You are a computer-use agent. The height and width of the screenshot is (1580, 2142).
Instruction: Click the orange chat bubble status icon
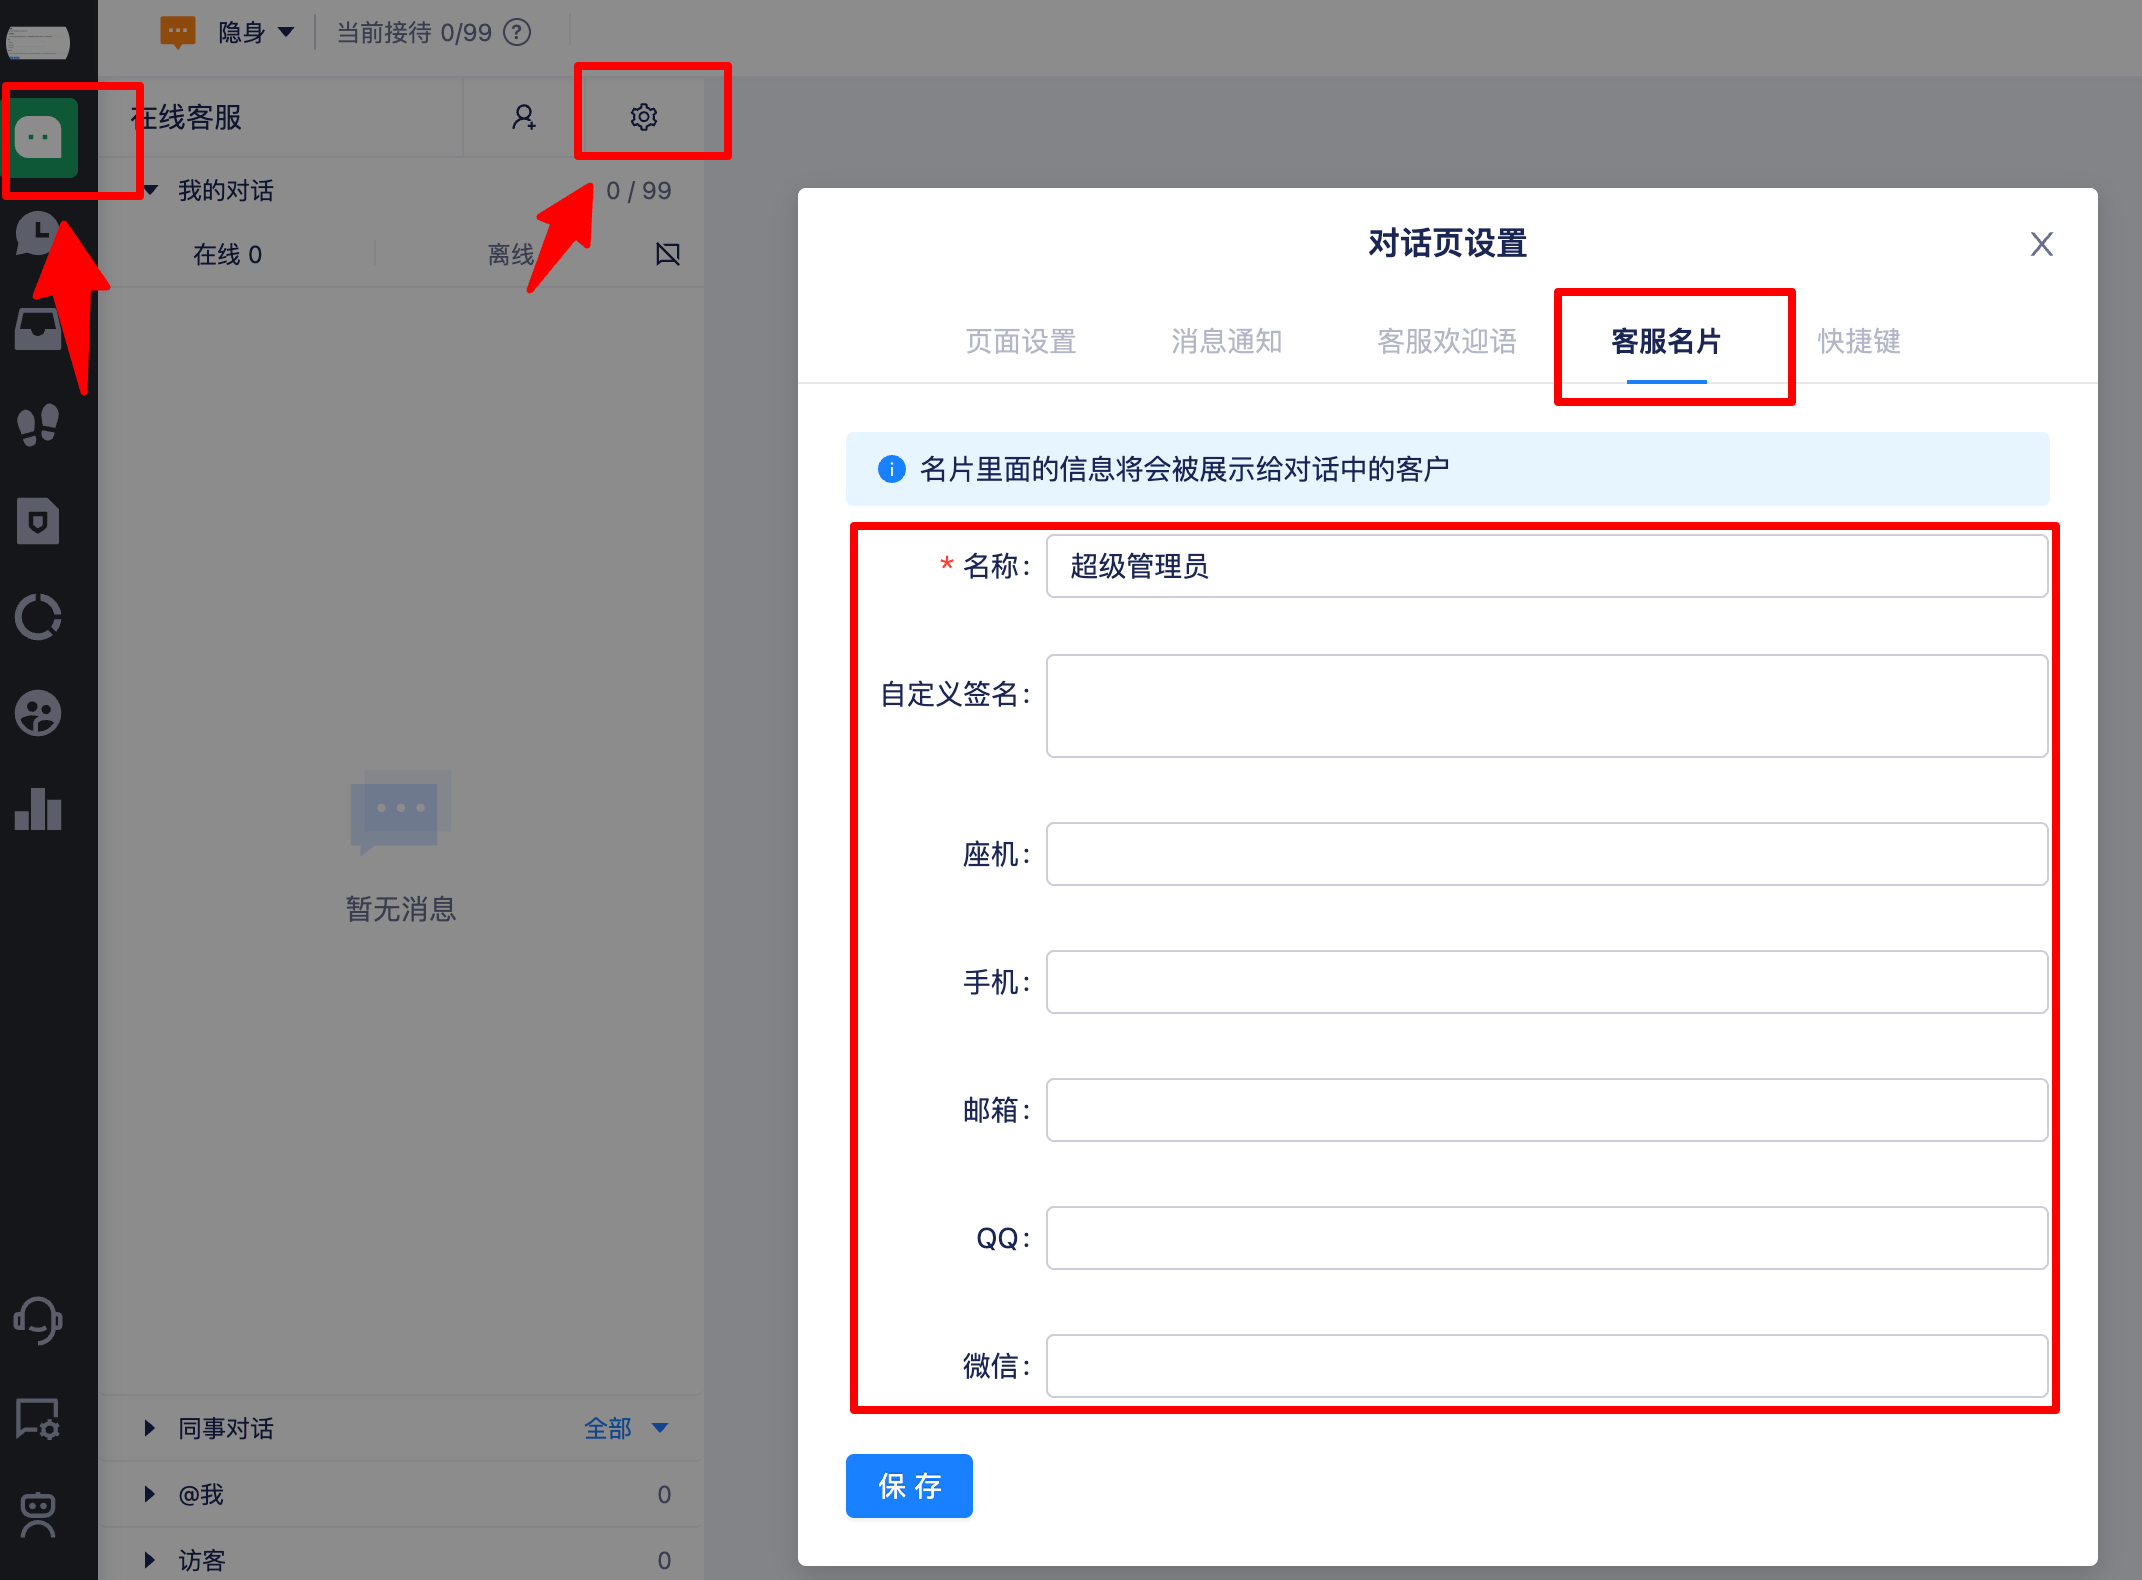[178, 32]
